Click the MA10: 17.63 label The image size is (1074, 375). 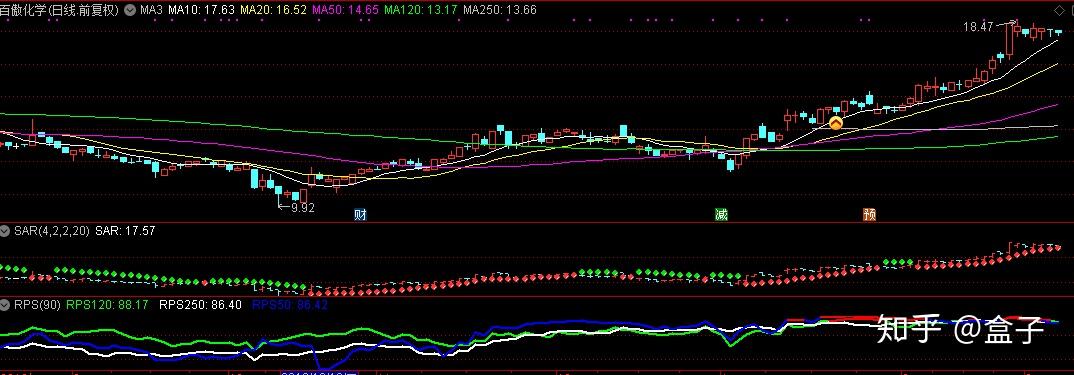[x=201, y=10]
